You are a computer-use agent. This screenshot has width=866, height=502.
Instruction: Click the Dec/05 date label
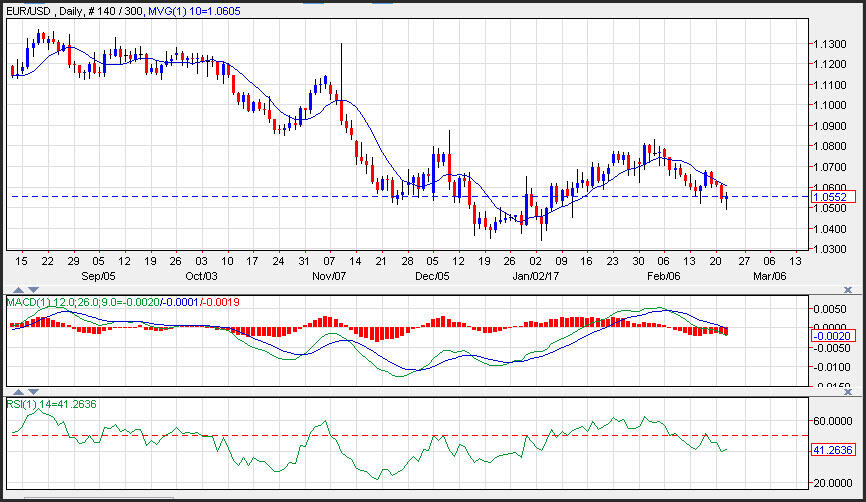(431, 274)
